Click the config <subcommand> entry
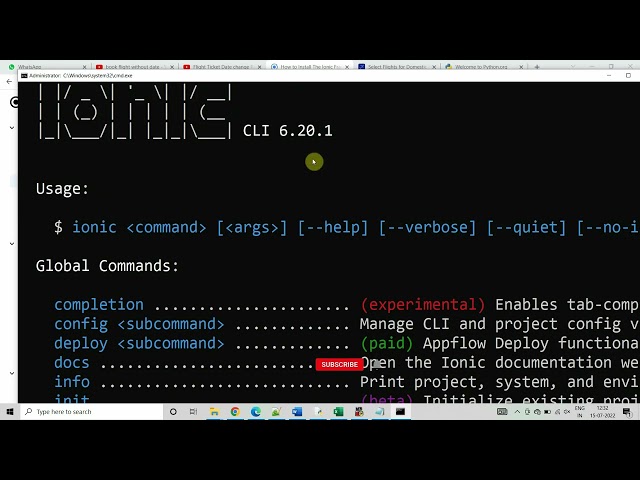 tap(139, 324)
